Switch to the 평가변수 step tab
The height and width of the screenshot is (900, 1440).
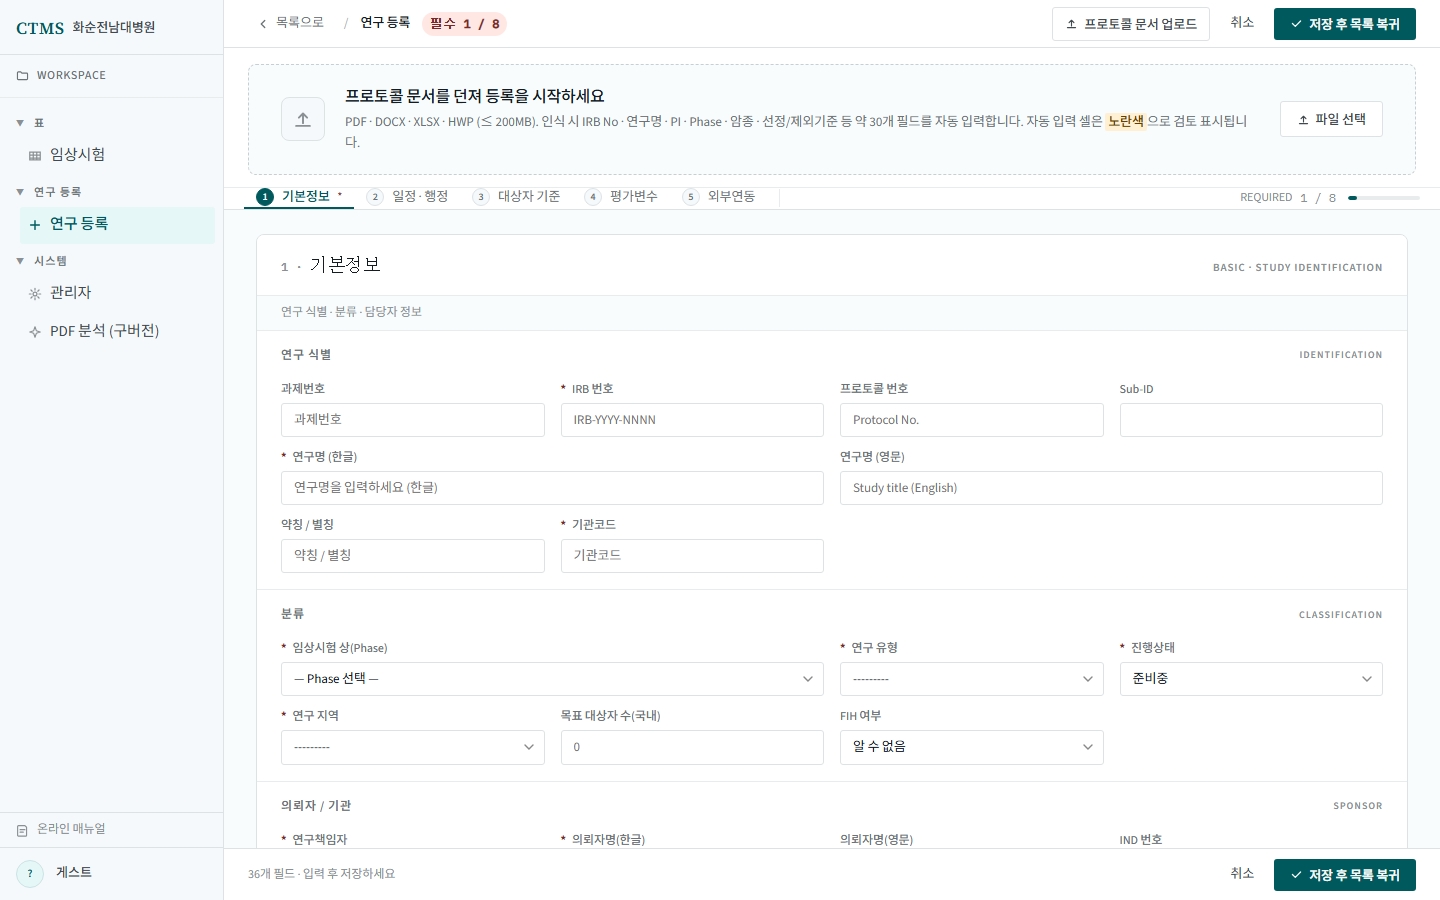tap(622, 197)
